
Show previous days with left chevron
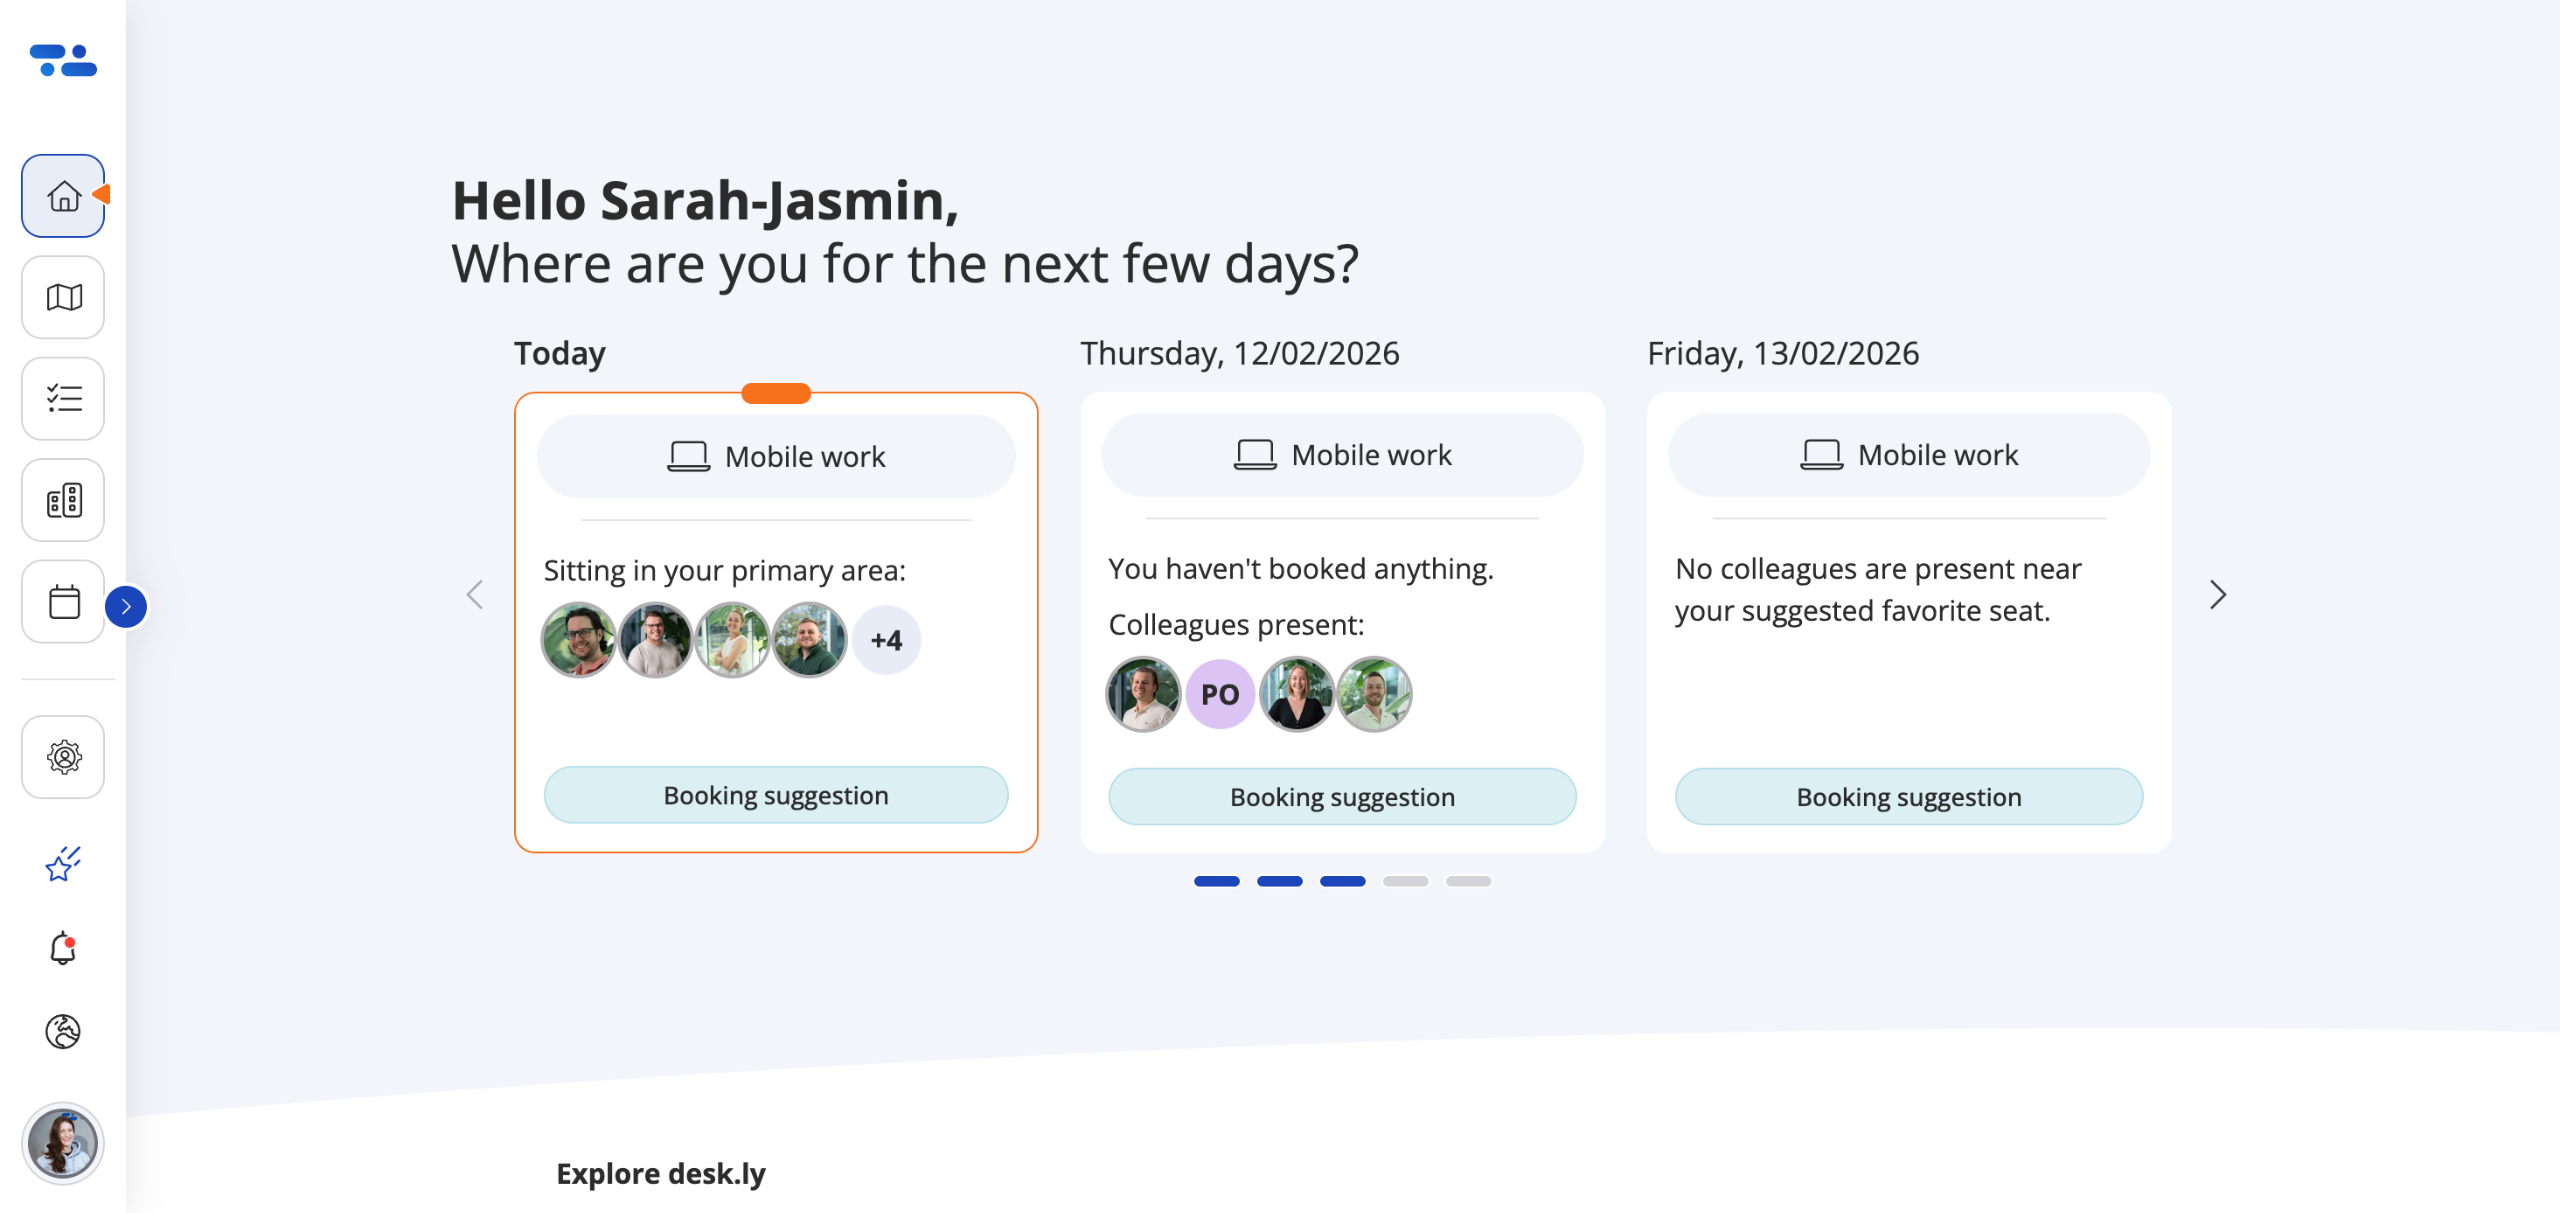(475, 595)
